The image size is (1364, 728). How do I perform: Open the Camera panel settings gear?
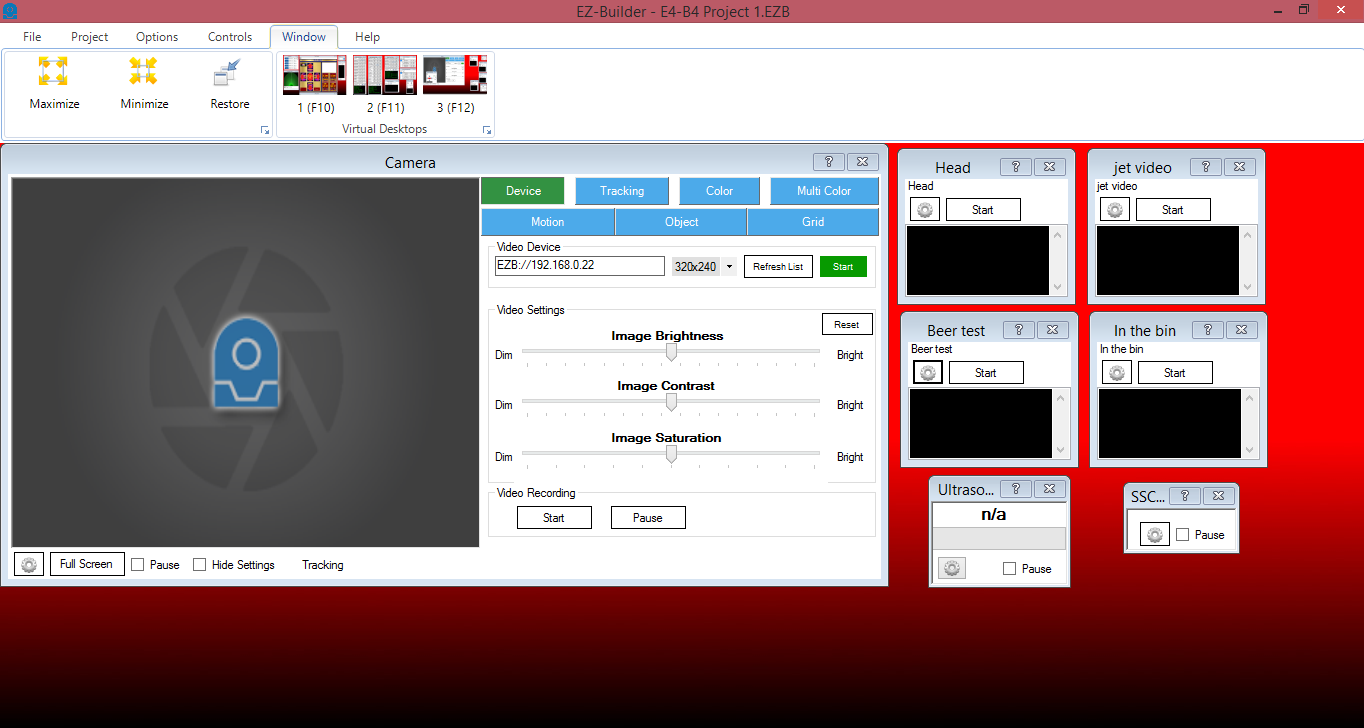point(29,564)
